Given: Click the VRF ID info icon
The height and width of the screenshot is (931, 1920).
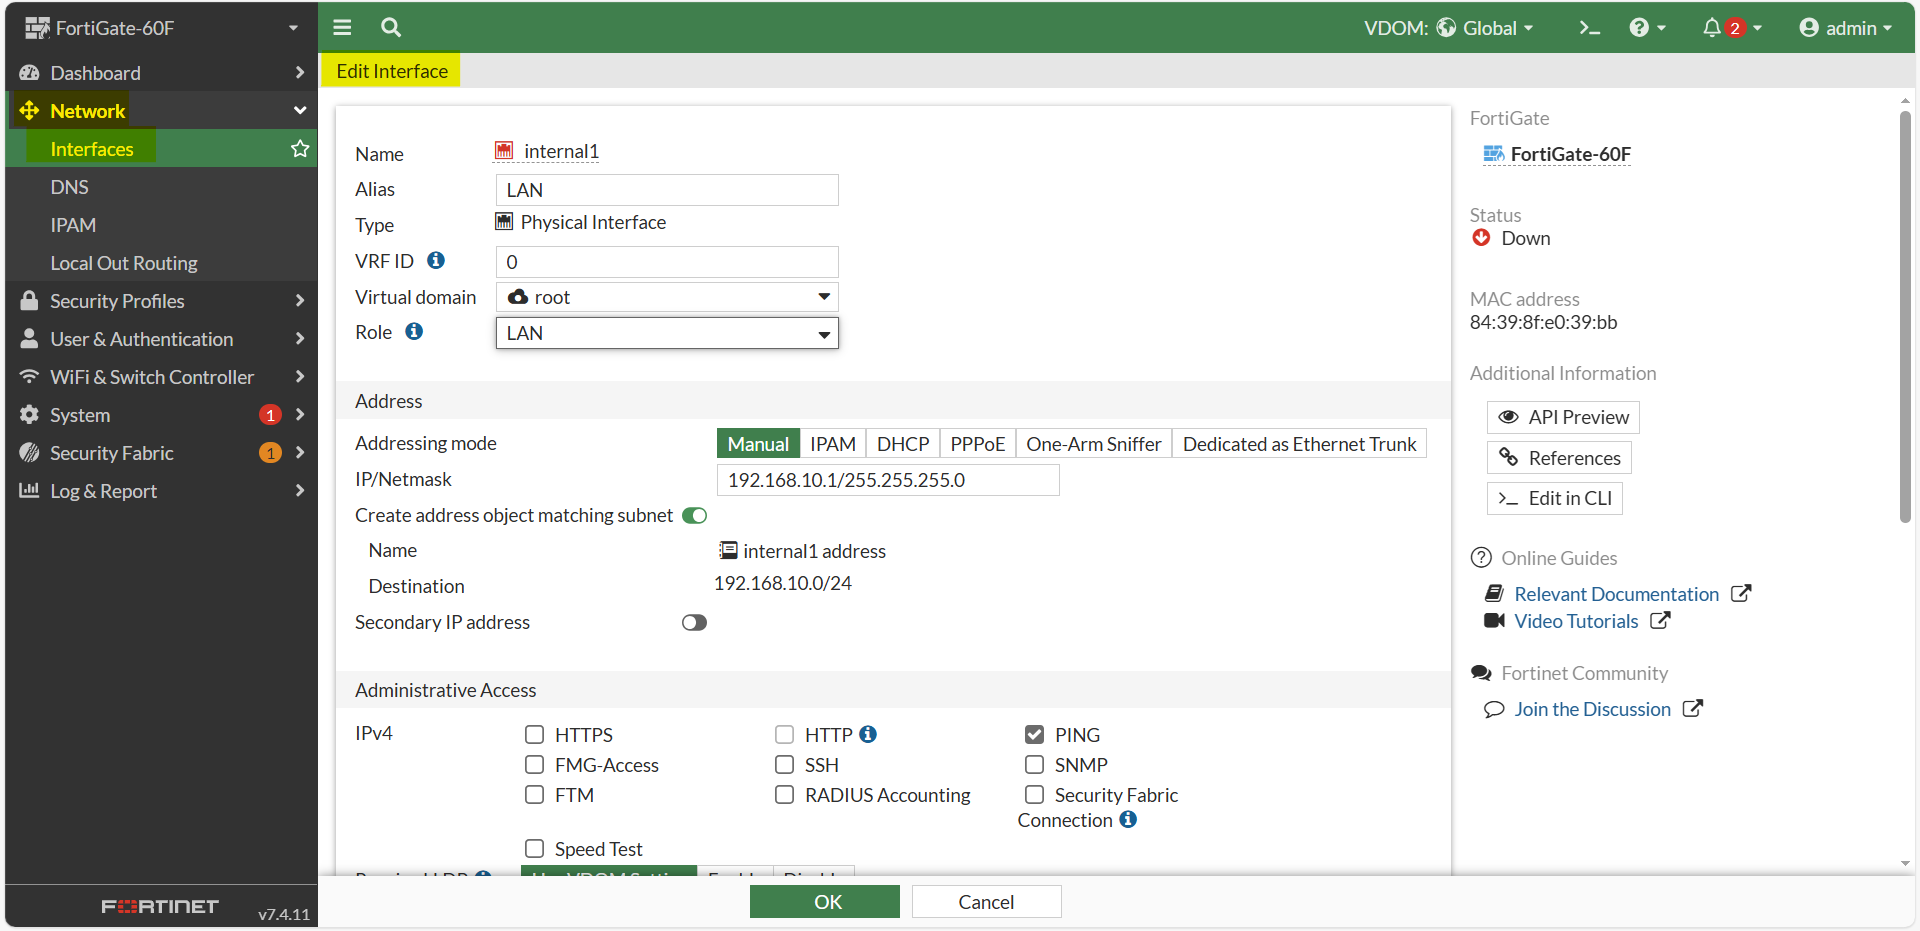Looking at the screenshot, I should click(436, 260).
